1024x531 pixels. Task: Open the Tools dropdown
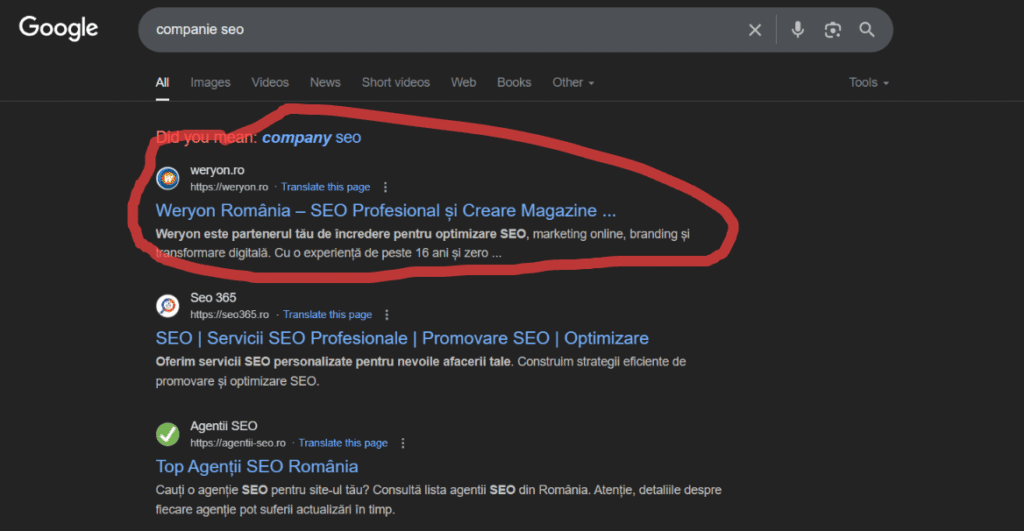[868, 83]
